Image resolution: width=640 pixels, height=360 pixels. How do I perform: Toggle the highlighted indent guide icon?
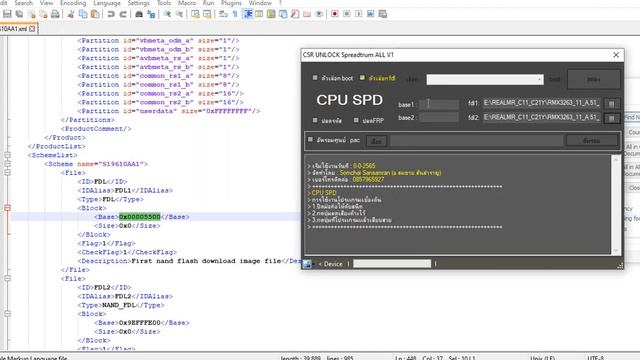click(x=247, y=14)
